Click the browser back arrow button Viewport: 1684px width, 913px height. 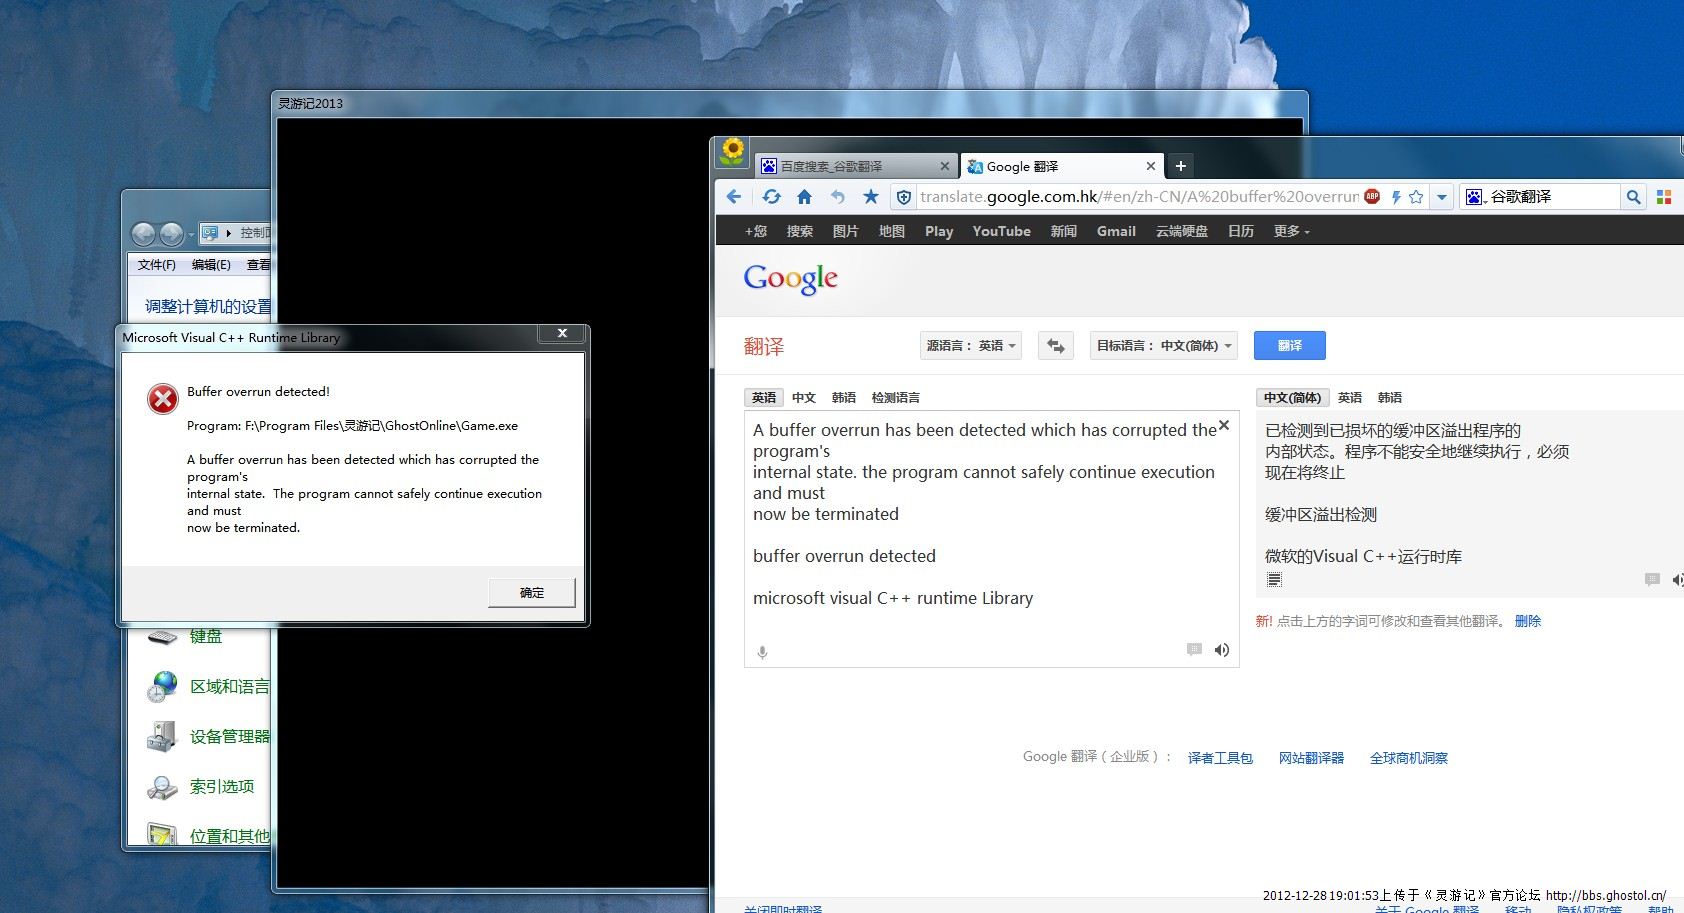[x=734, y=197]
